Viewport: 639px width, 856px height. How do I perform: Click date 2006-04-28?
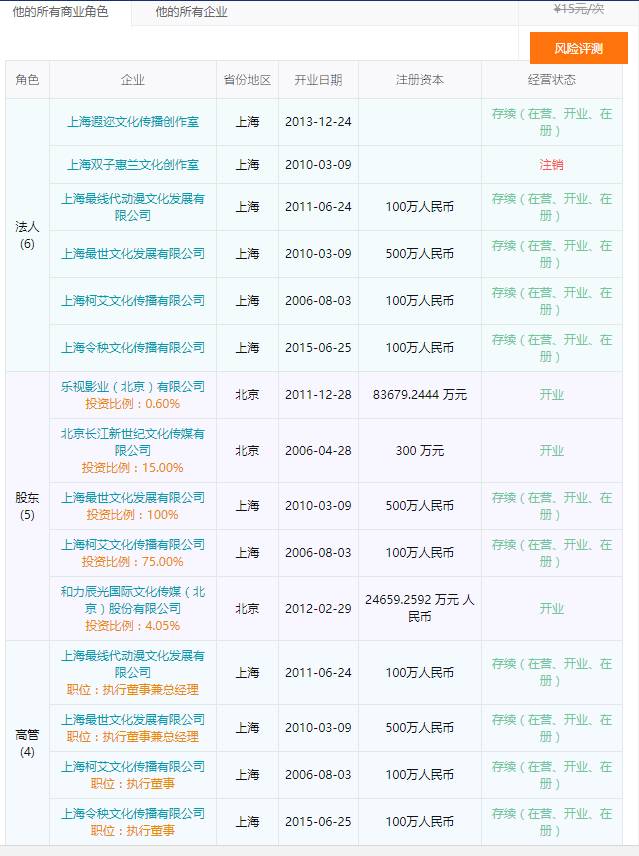[318, 451]
